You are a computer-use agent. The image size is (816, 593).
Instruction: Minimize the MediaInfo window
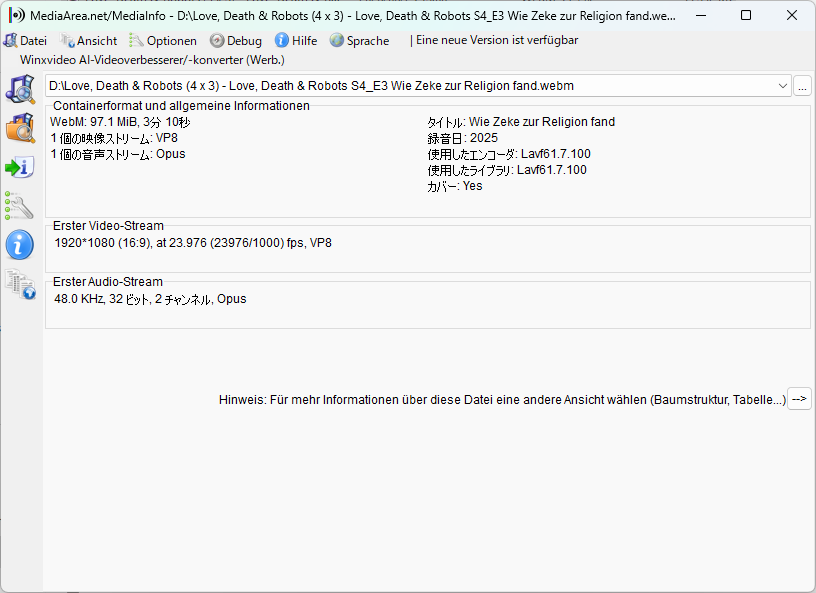(x=701, y=15)
